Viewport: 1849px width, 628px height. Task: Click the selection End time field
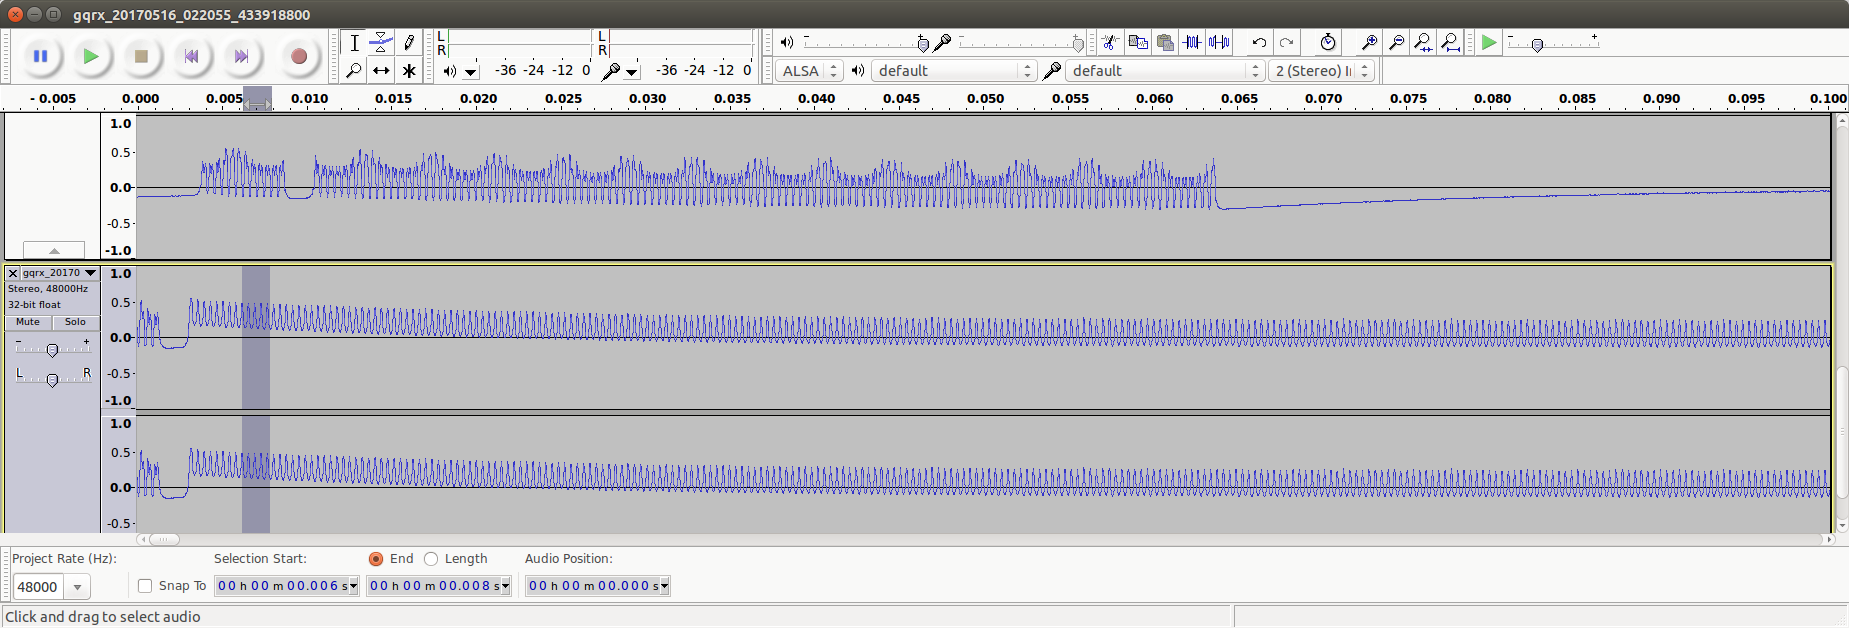[439, 586]
